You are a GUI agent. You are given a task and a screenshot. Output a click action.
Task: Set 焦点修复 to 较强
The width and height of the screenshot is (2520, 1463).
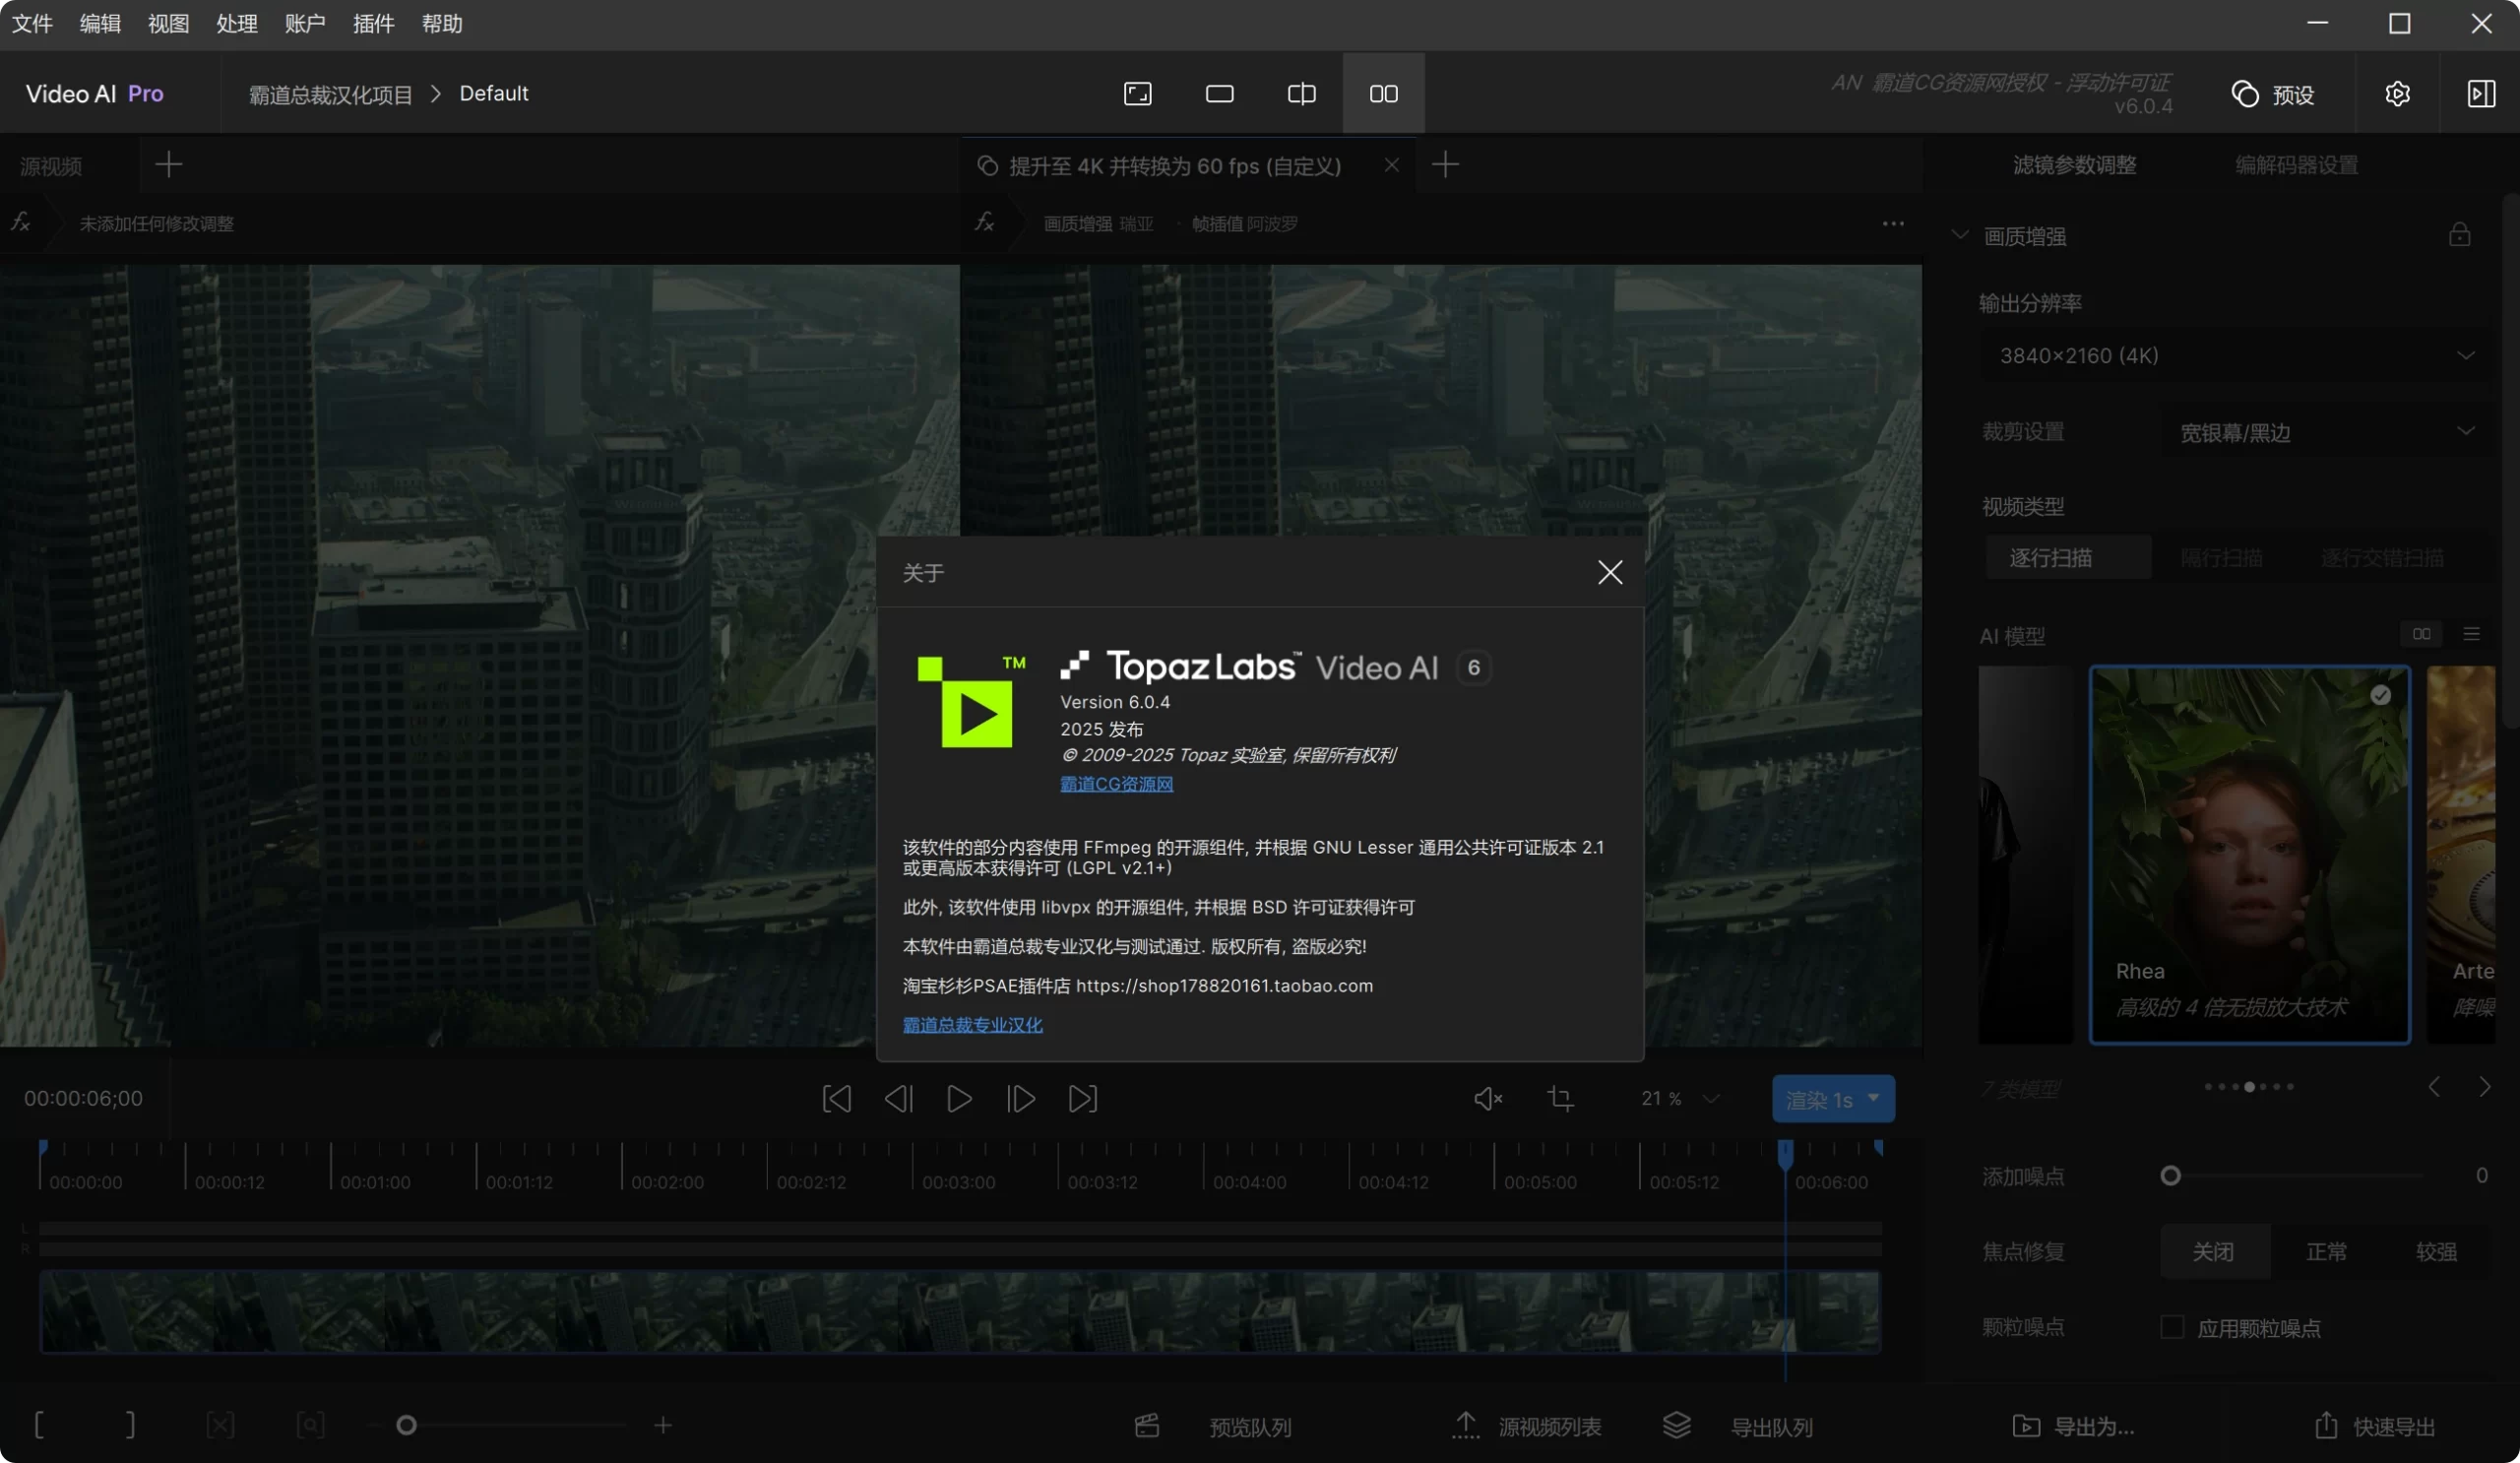[2436, 1252]
